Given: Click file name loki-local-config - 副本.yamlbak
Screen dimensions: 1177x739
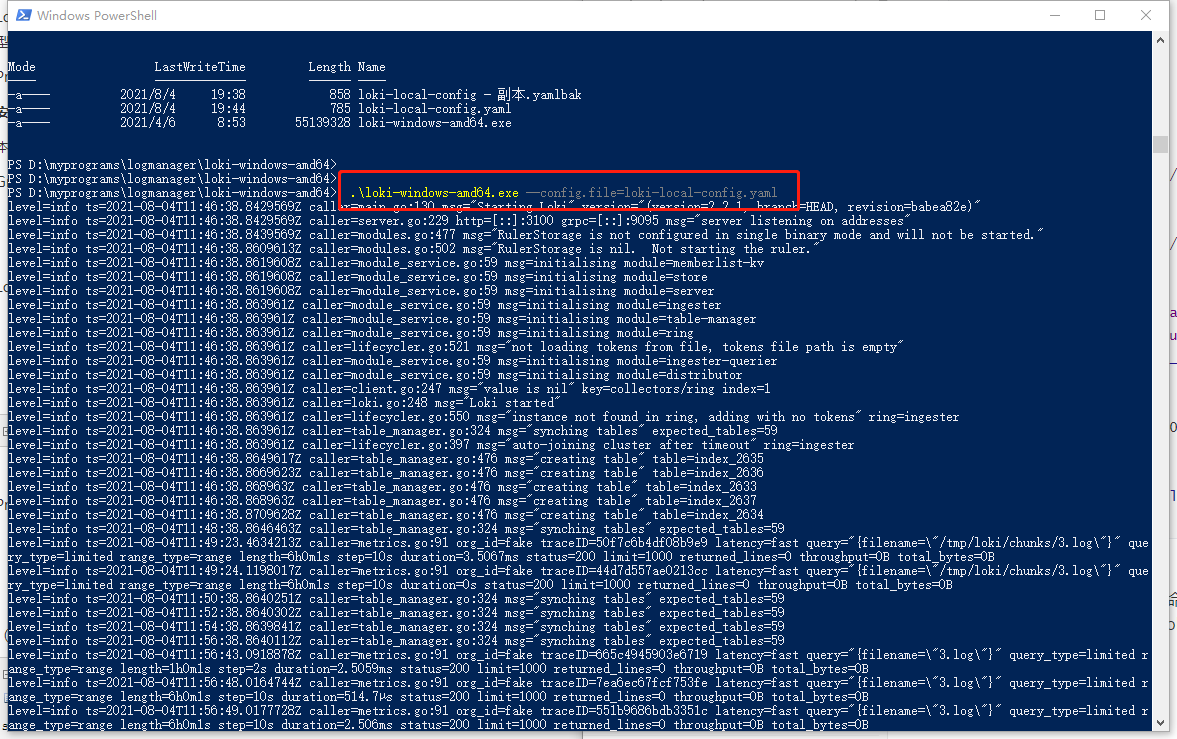Looking at the screenshot, I should coord(470,95).
